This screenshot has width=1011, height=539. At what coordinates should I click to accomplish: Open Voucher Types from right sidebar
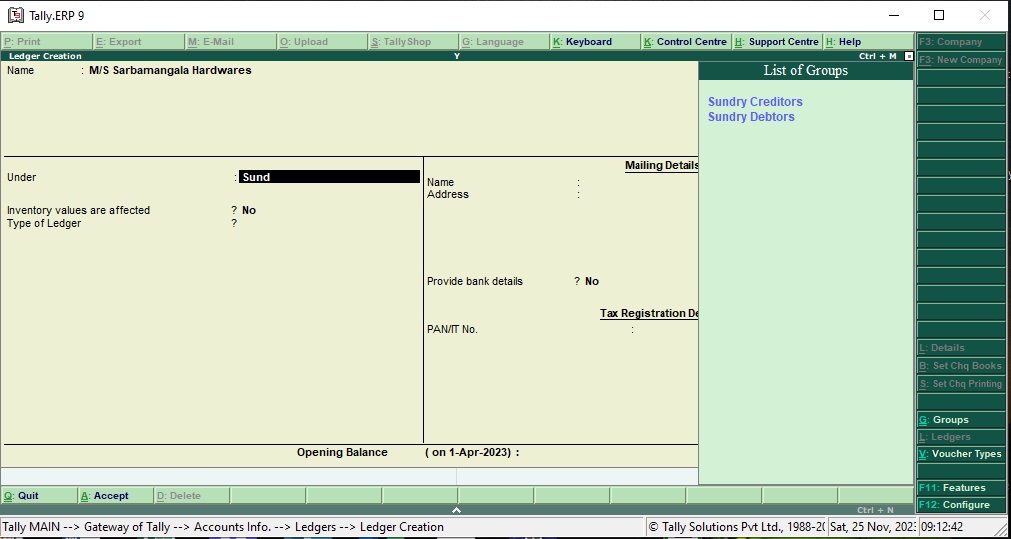click(x=961, y=454)
